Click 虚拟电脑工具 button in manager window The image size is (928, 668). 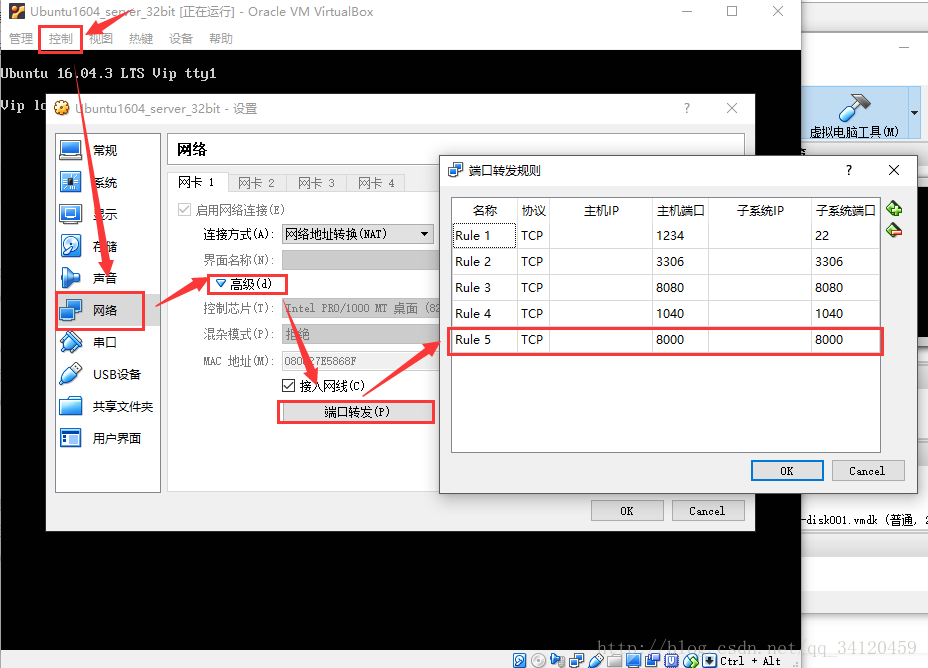(854, 114)
